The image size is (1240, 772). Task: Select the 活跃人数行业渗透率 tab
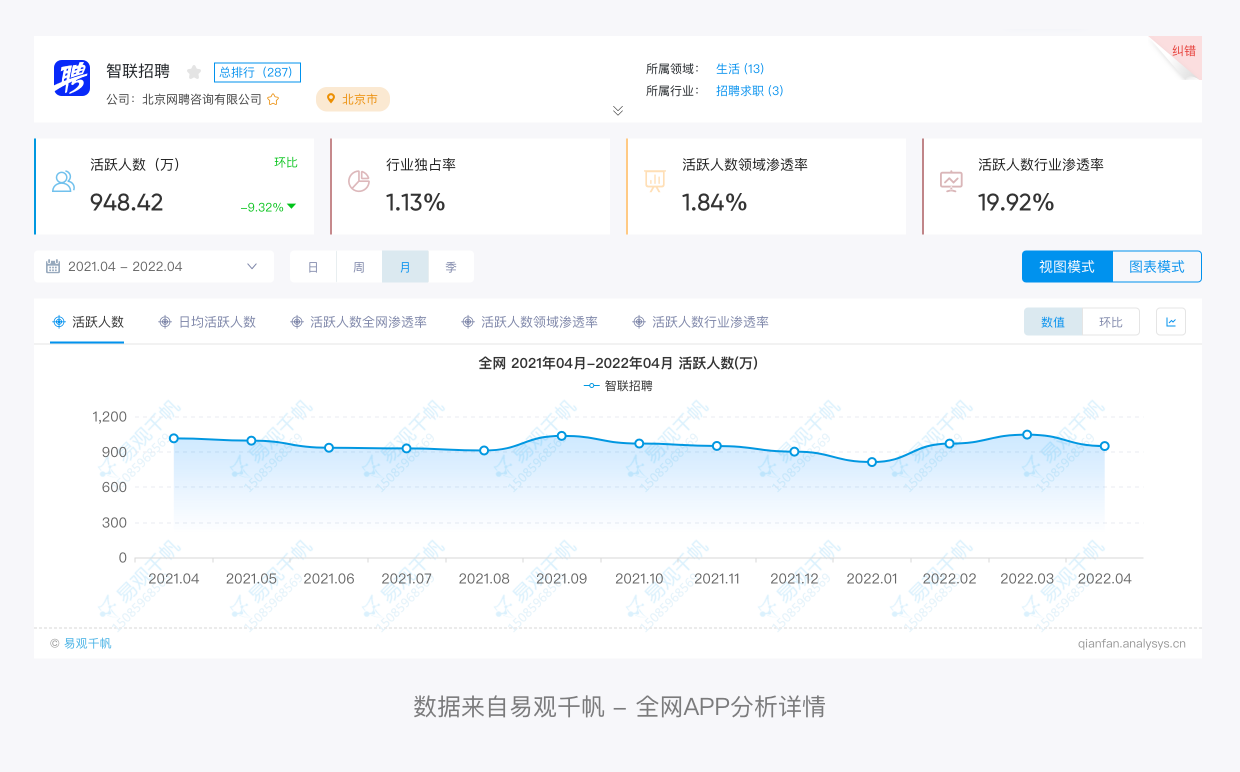pyautogui.click(x=700, y=322)
